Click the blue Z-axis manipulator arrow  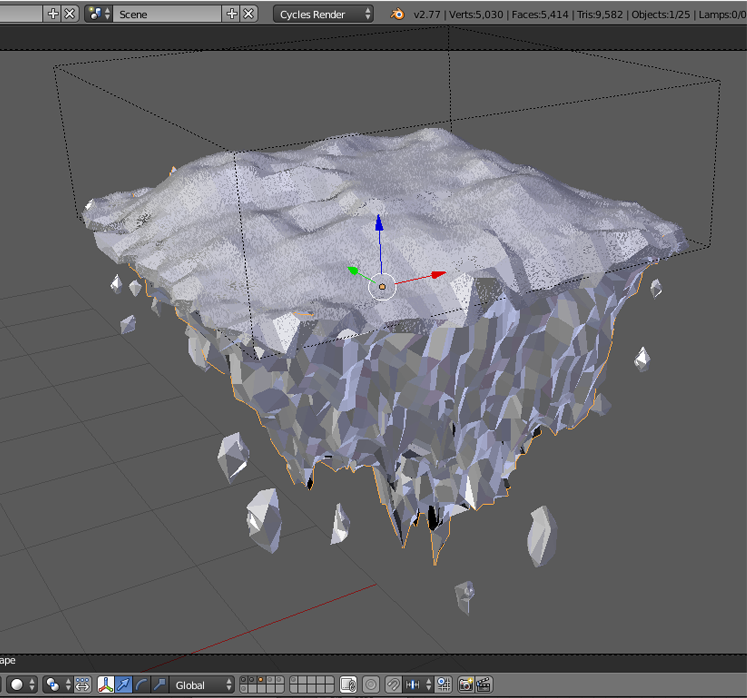[x=379, y=223]
